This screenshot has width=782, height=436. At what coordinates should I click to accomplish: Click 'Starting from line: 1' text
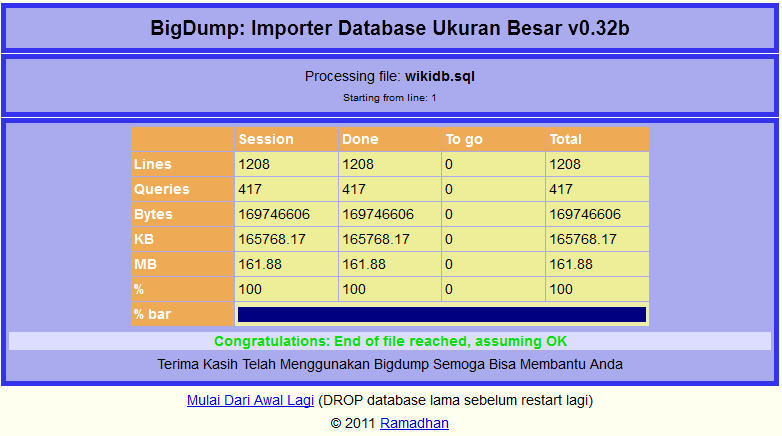[x=390, y=98]
